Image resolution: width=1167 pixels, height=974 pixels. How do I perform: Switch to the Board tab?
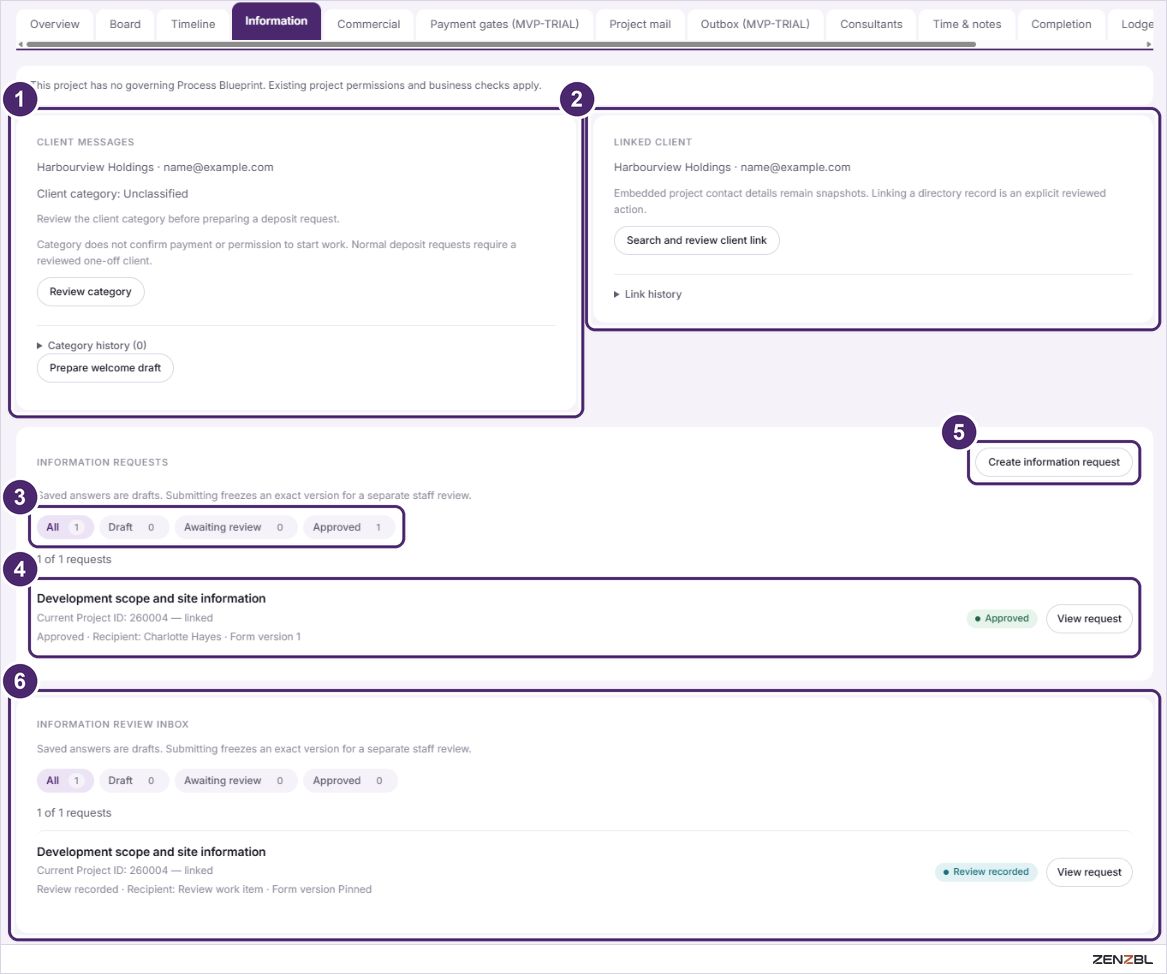coord(125,25)
